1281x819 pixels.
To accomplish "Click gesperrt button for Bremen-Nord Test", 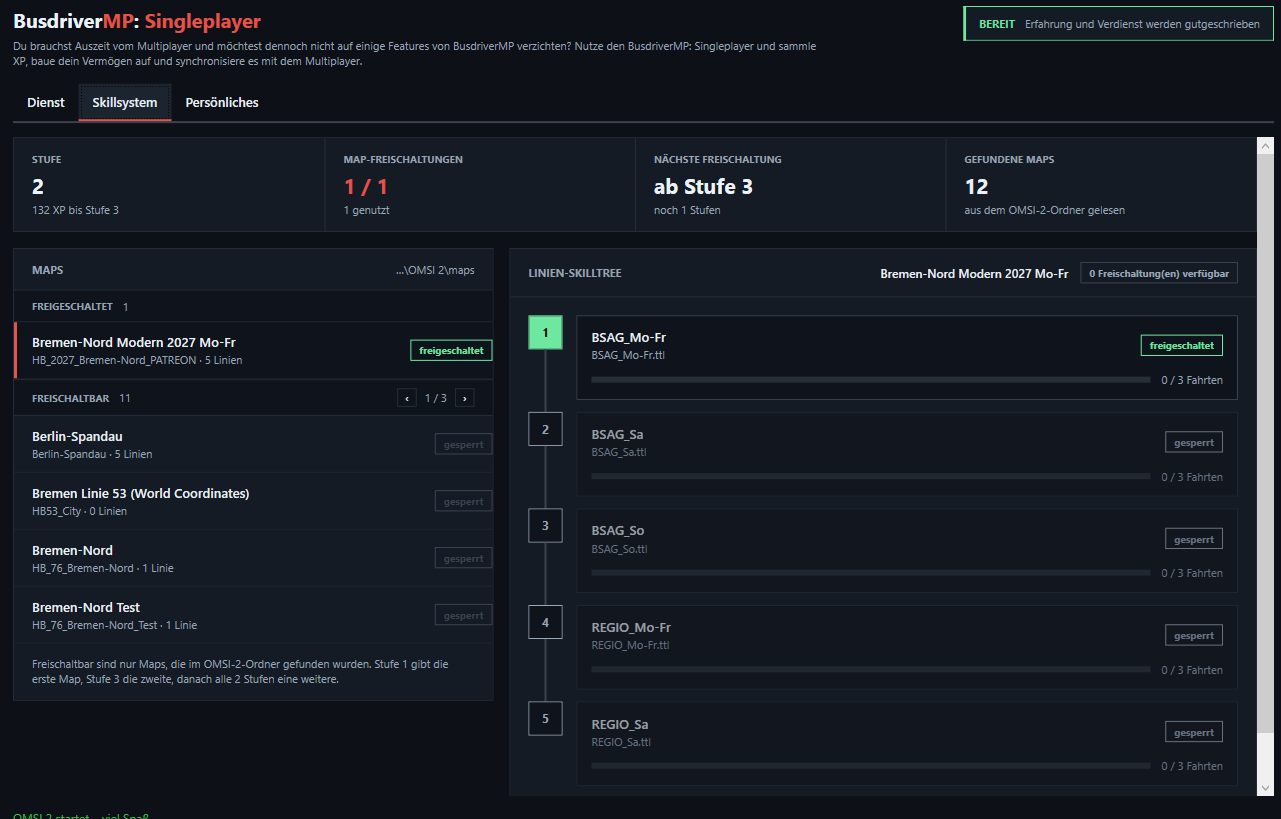I will coord(463,615).
